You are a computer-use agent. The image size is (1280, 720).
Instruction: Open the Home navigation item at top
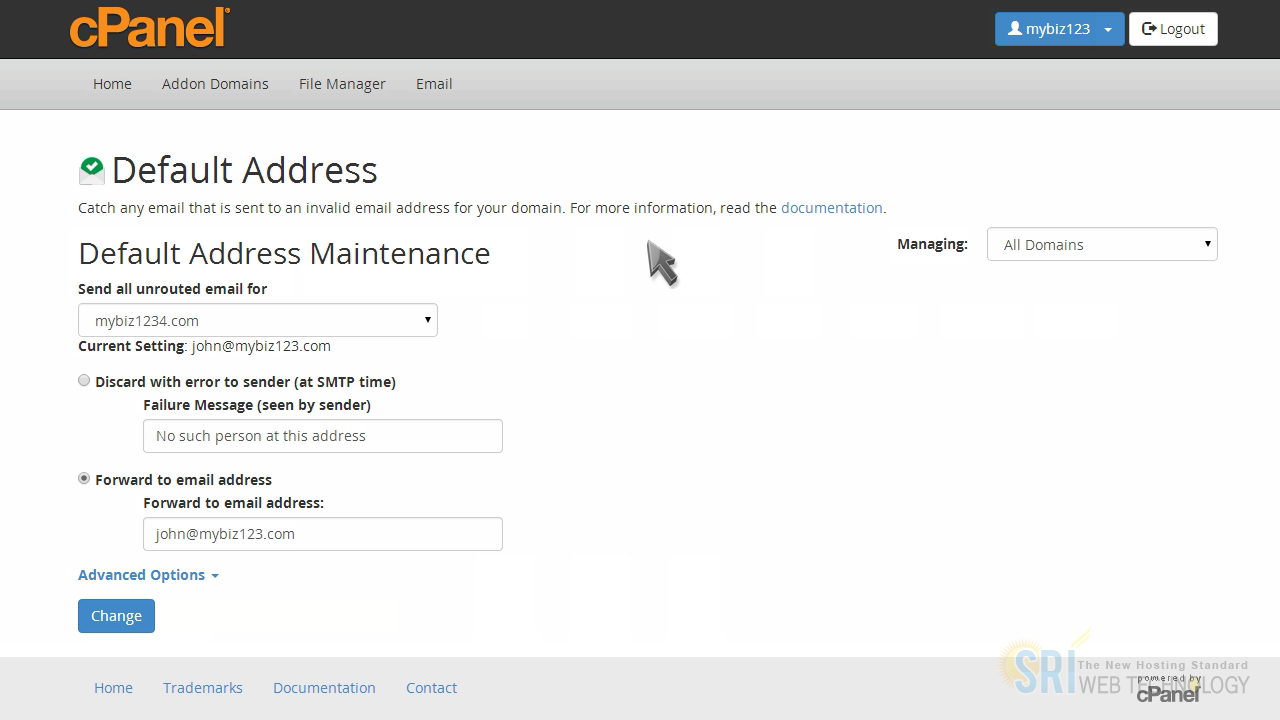pyautogui.click(x=112, y=84)
